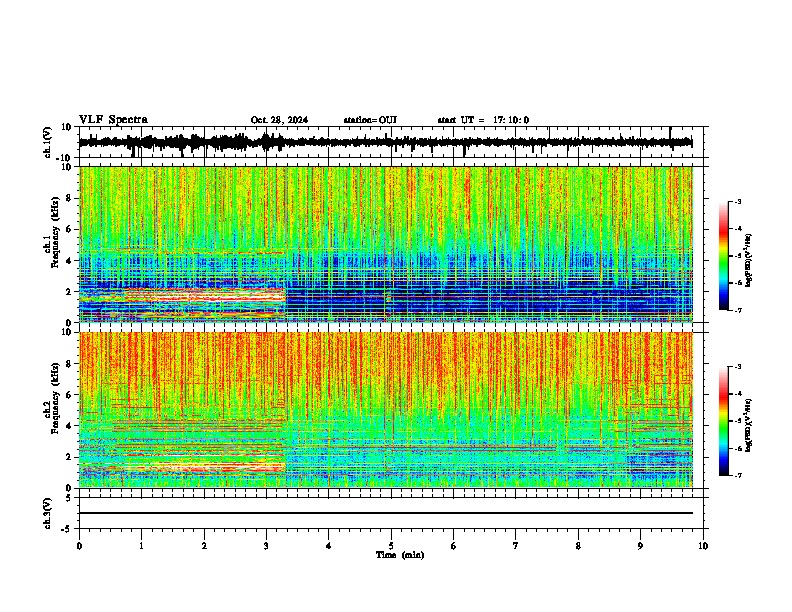The width and height of the screenshot is (792, 612).
Task: Click the ch.1 voltage waveform trace
Action: click(x=385, y=142)
